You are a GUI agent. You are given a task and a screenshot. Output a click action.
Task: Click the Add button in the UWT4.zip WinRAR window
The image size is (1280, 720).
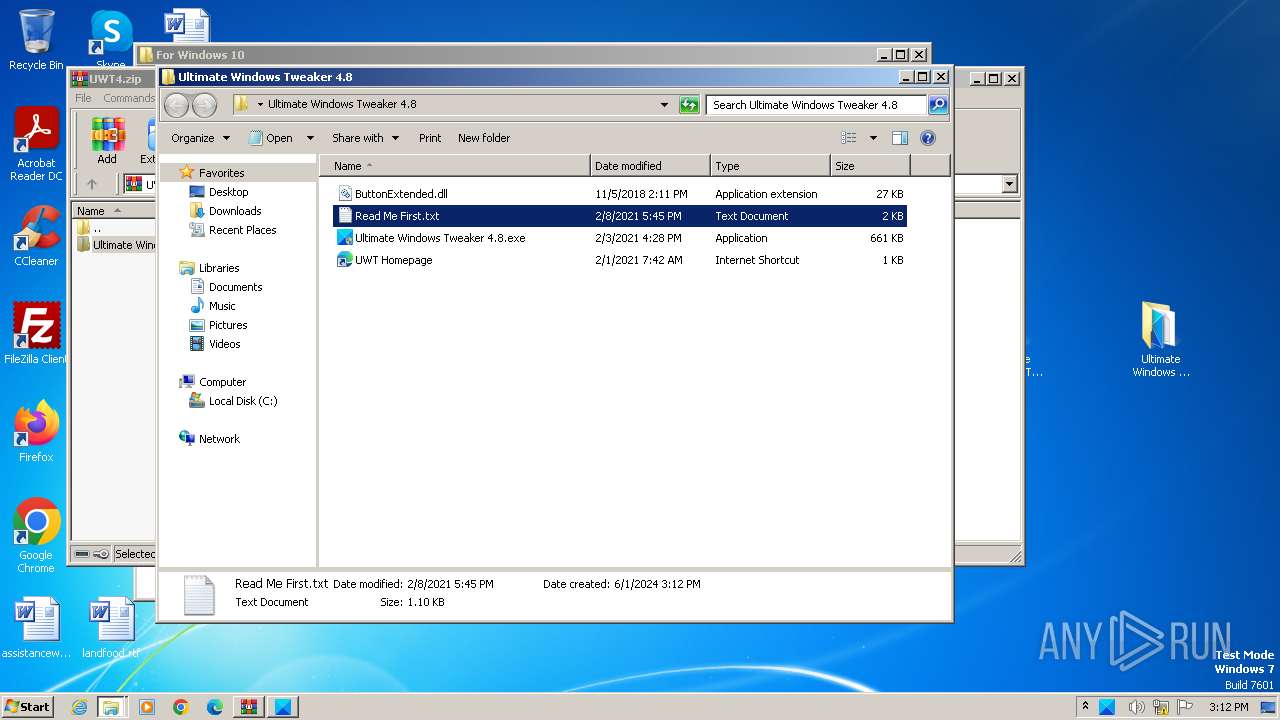pyautogui.click(x=107, y=141)
